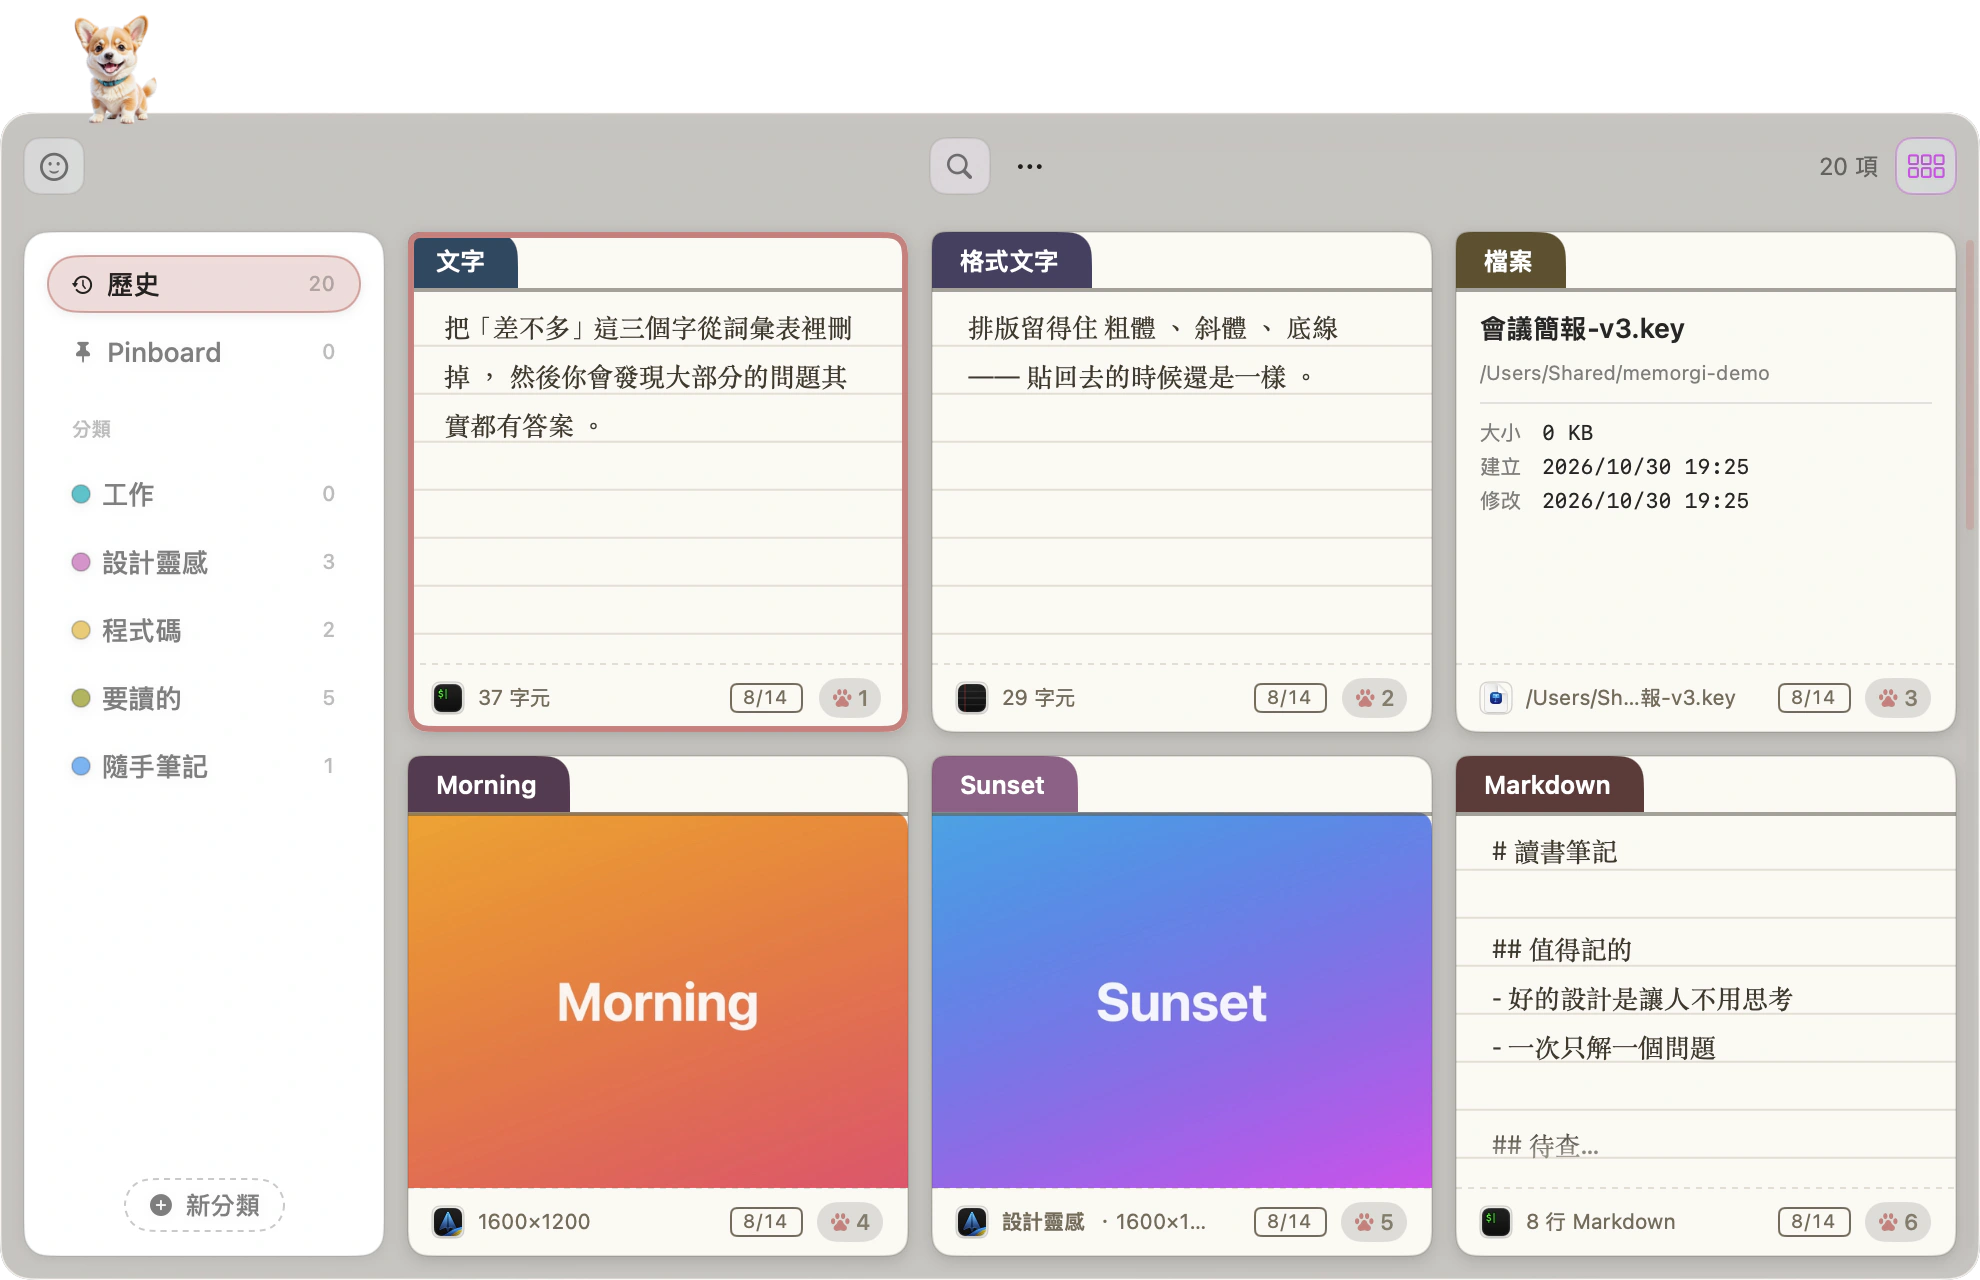Image resolution: width=1980 pixels, height=1280 pixels.
Task: Open the Morning gradient image thumbnail
Action: pyautogui.click(x=658, y=1002)
